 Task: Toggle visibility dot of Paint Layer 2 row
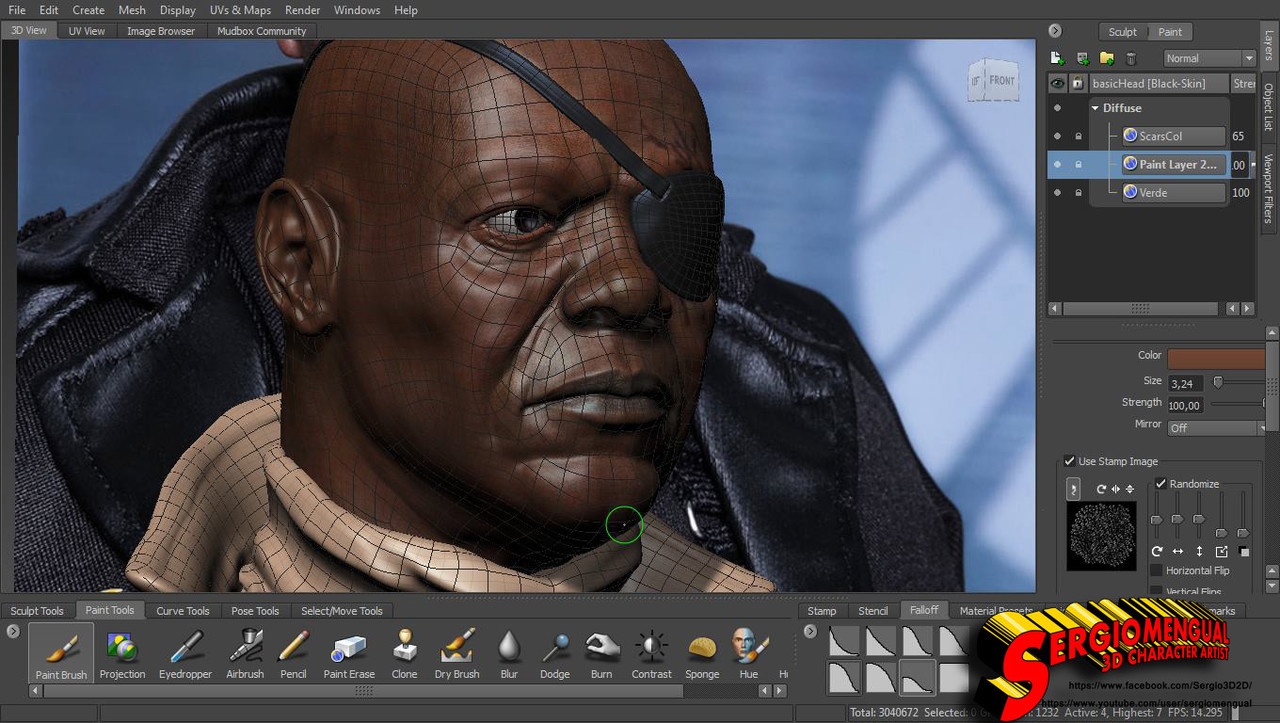click(1057, 164)
